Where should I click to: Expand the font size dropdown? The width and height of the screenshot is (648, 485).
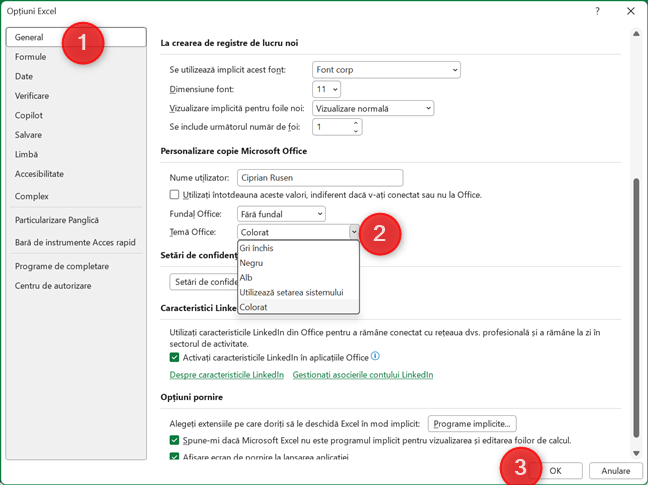click(x=334, y=89)
